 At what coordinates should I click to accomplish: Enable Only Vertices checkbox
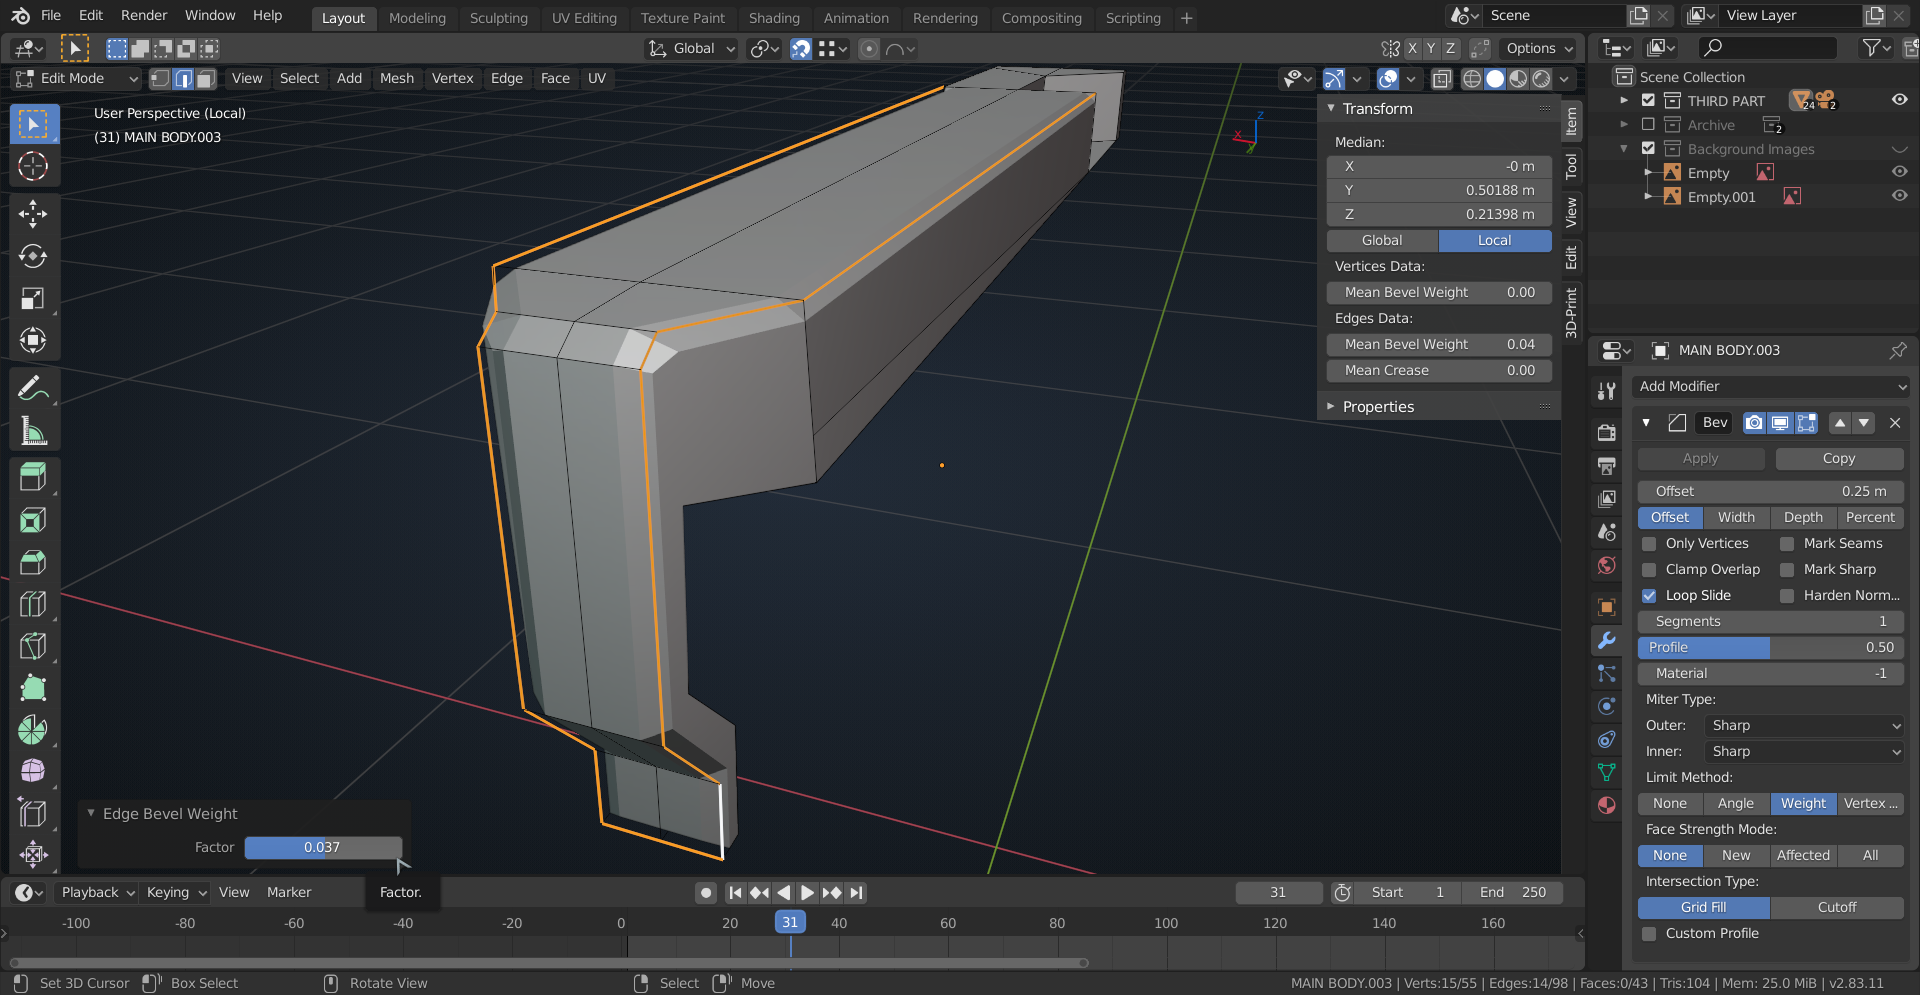click(x=1650, y=544)
